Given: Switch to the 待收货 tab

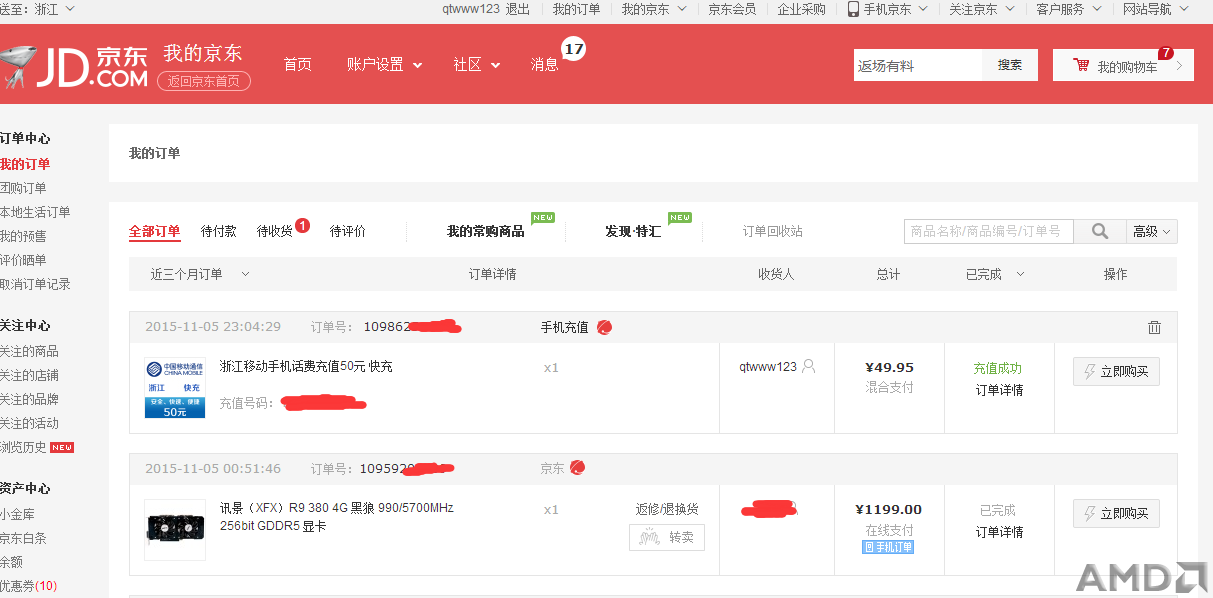Looking at the screenshot, I should 275,231.
